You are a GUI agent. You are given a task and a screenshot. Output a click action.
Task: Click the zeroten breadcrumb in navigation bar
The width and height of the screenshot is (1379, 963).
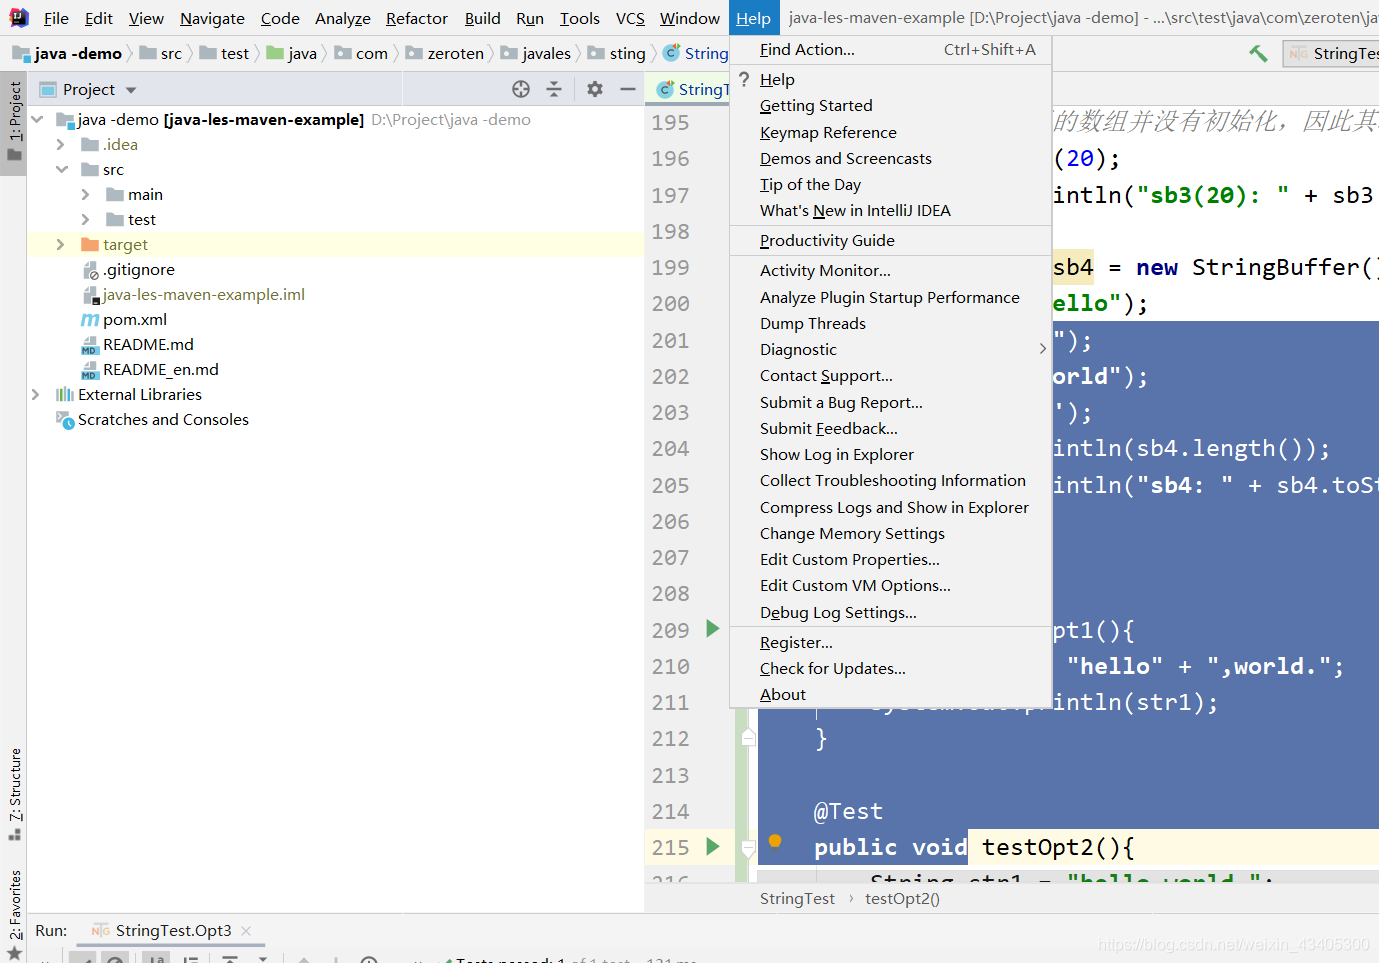pyautogui.click(x=444, y=53)
